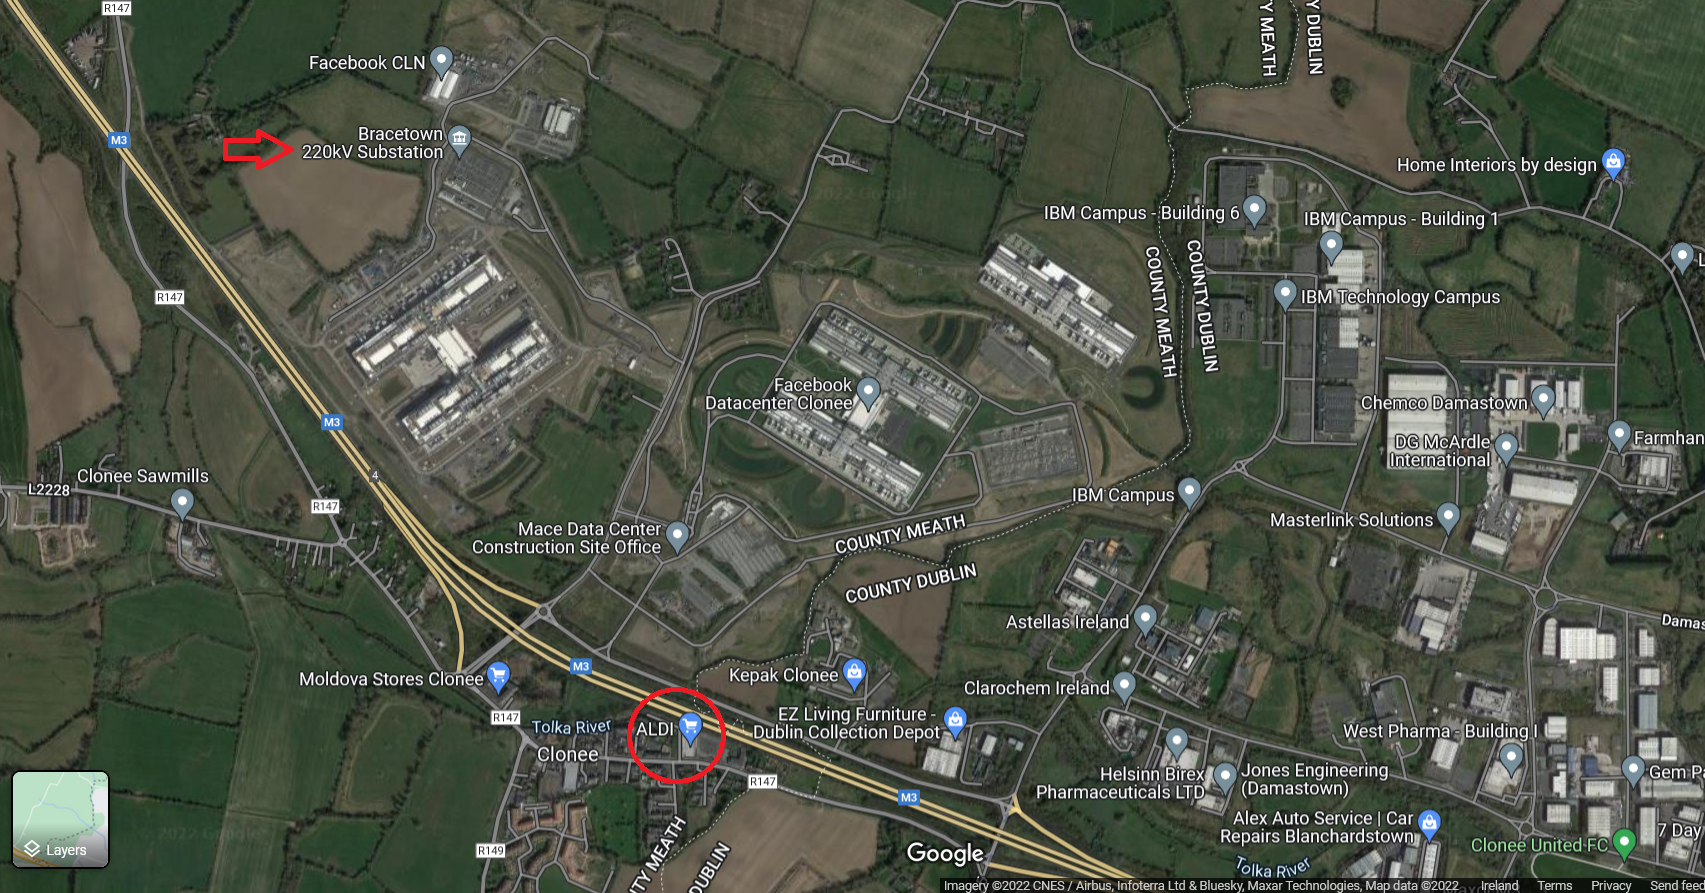Viewport: 1705px width, 893px height.
Task: Click the Facebook Datacenter Clonee pin
Action: [x=868, y=393]
